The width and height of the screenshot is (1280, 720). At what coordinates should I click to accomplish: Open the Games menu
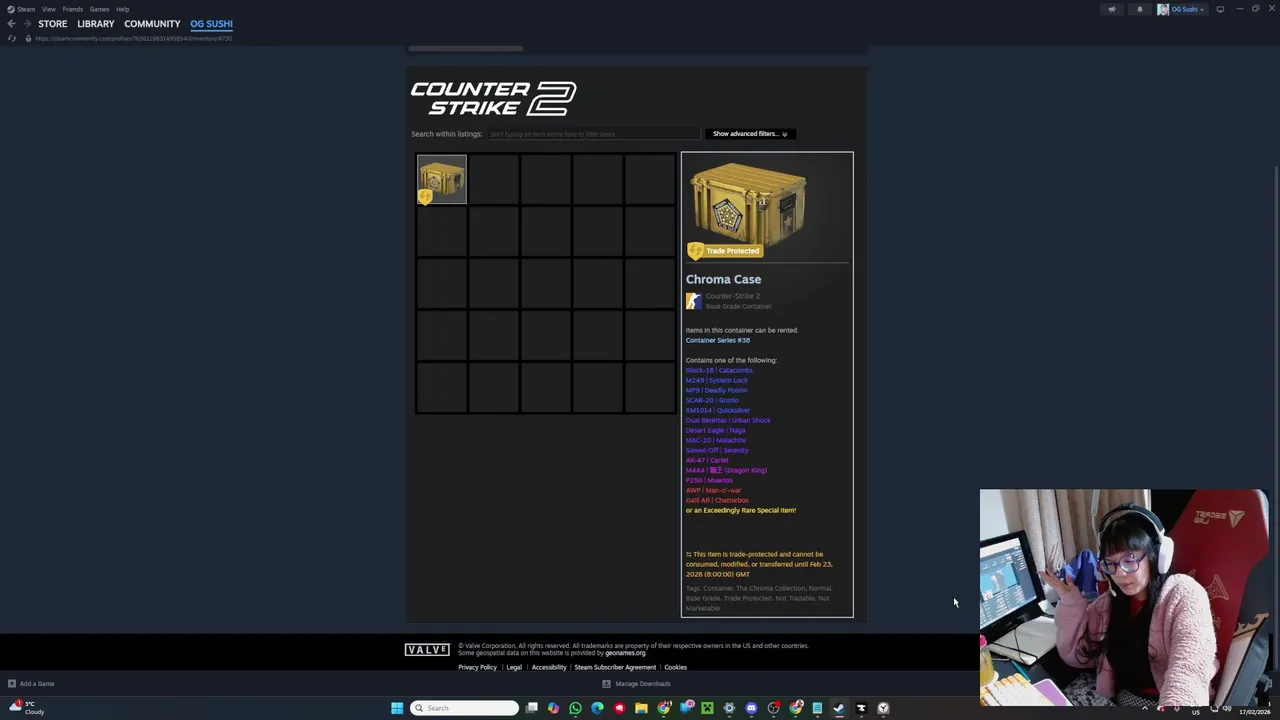pos(99,9)
